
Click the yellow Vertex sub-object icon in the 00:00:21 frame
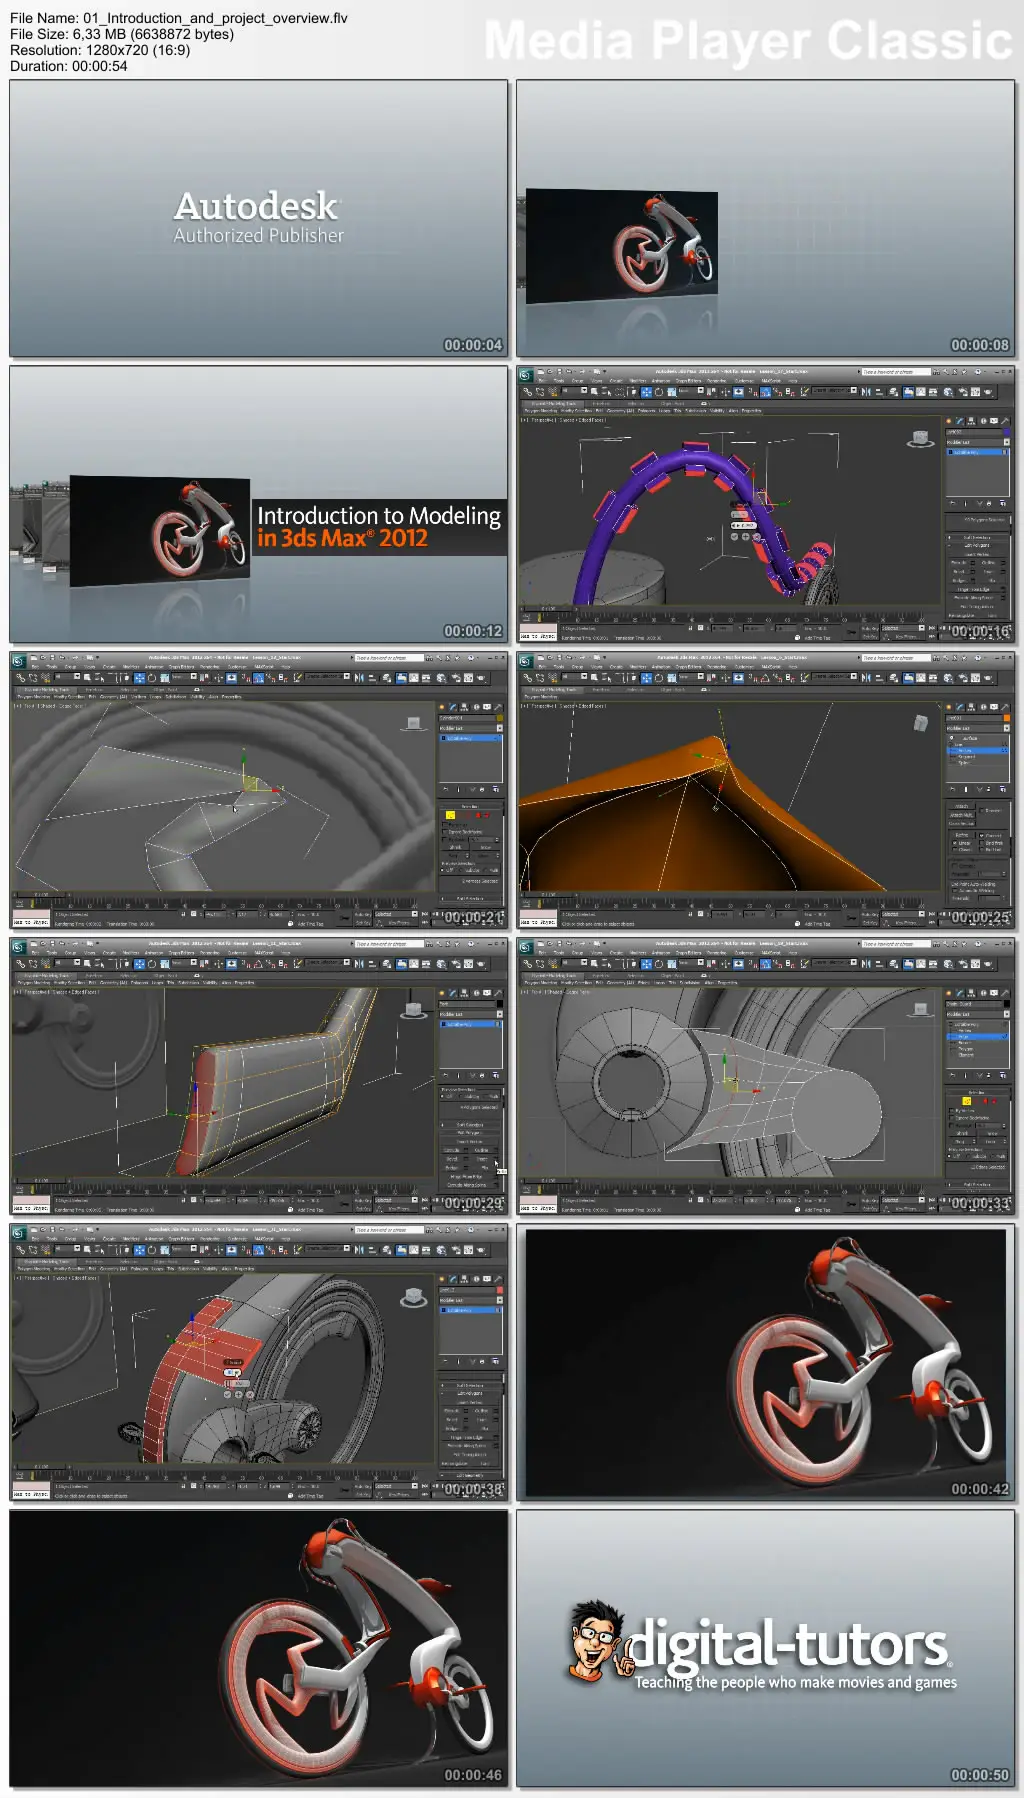point(450,815)
